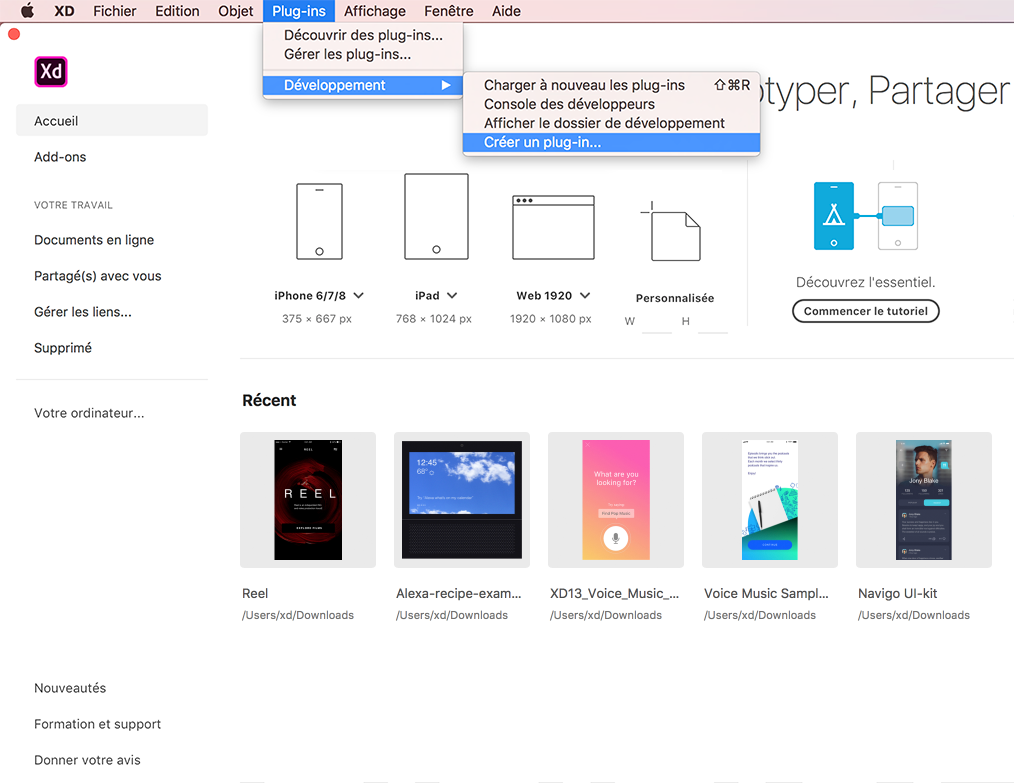Viewport: 1014px width, 783px height.
Task: Open the Voice Music Sampl thumbnail
Action: click(770, 500)
